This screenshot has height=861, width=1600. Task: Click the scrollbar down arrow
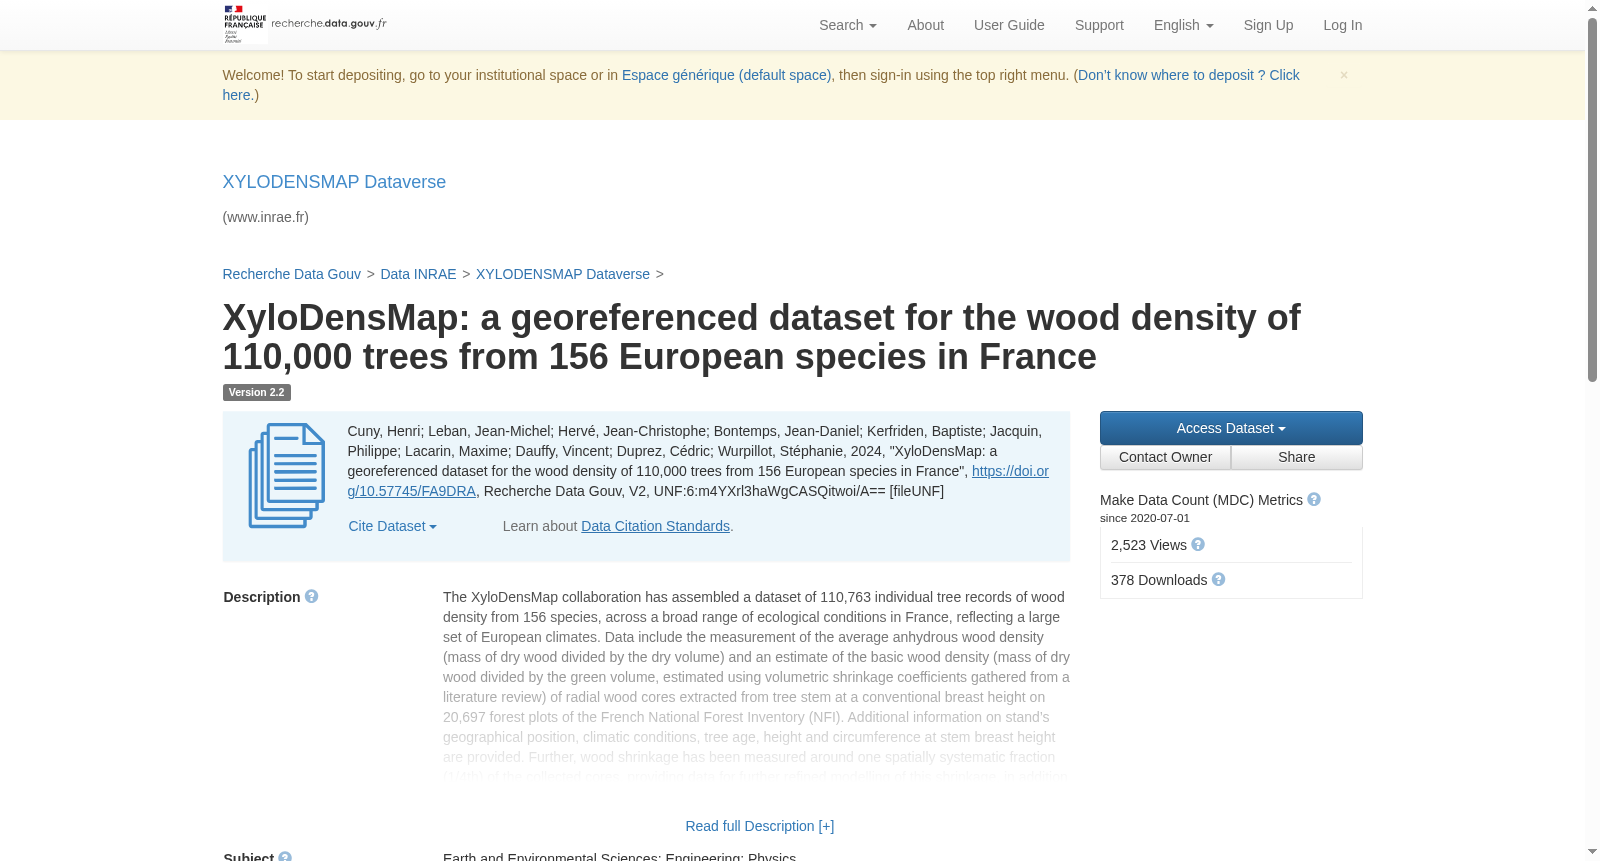pos(1592,852)
